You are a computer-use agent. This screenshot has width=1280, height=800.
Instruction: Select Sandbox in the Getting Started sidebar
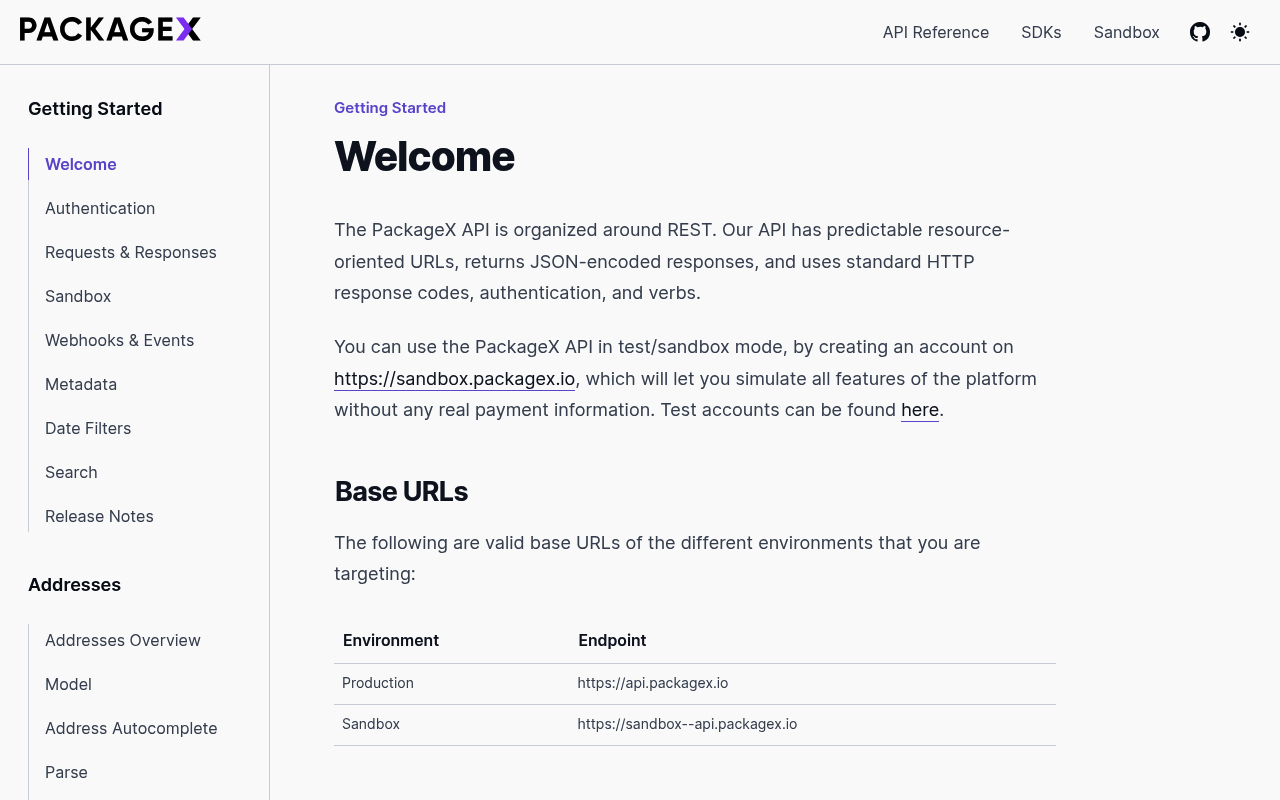click(x=78, y=296)
